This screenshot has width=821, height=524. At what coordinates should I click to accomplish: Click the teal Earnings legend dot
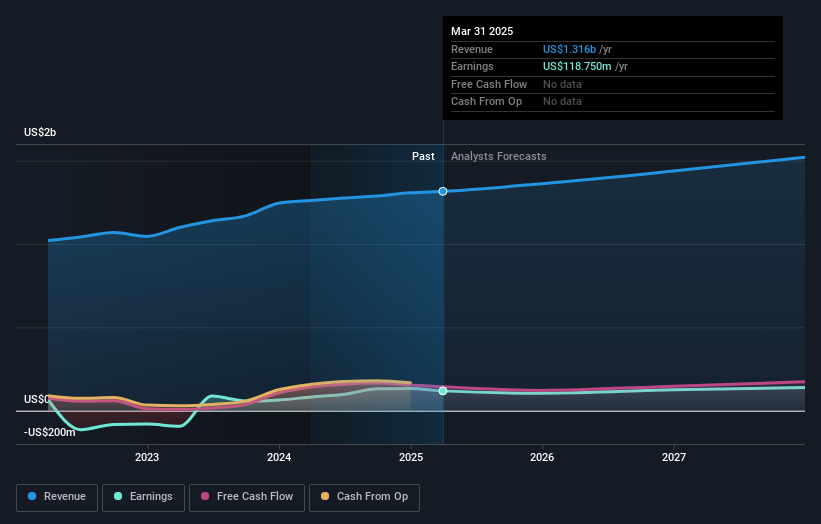pyautogui.click(x=118, y=496)
